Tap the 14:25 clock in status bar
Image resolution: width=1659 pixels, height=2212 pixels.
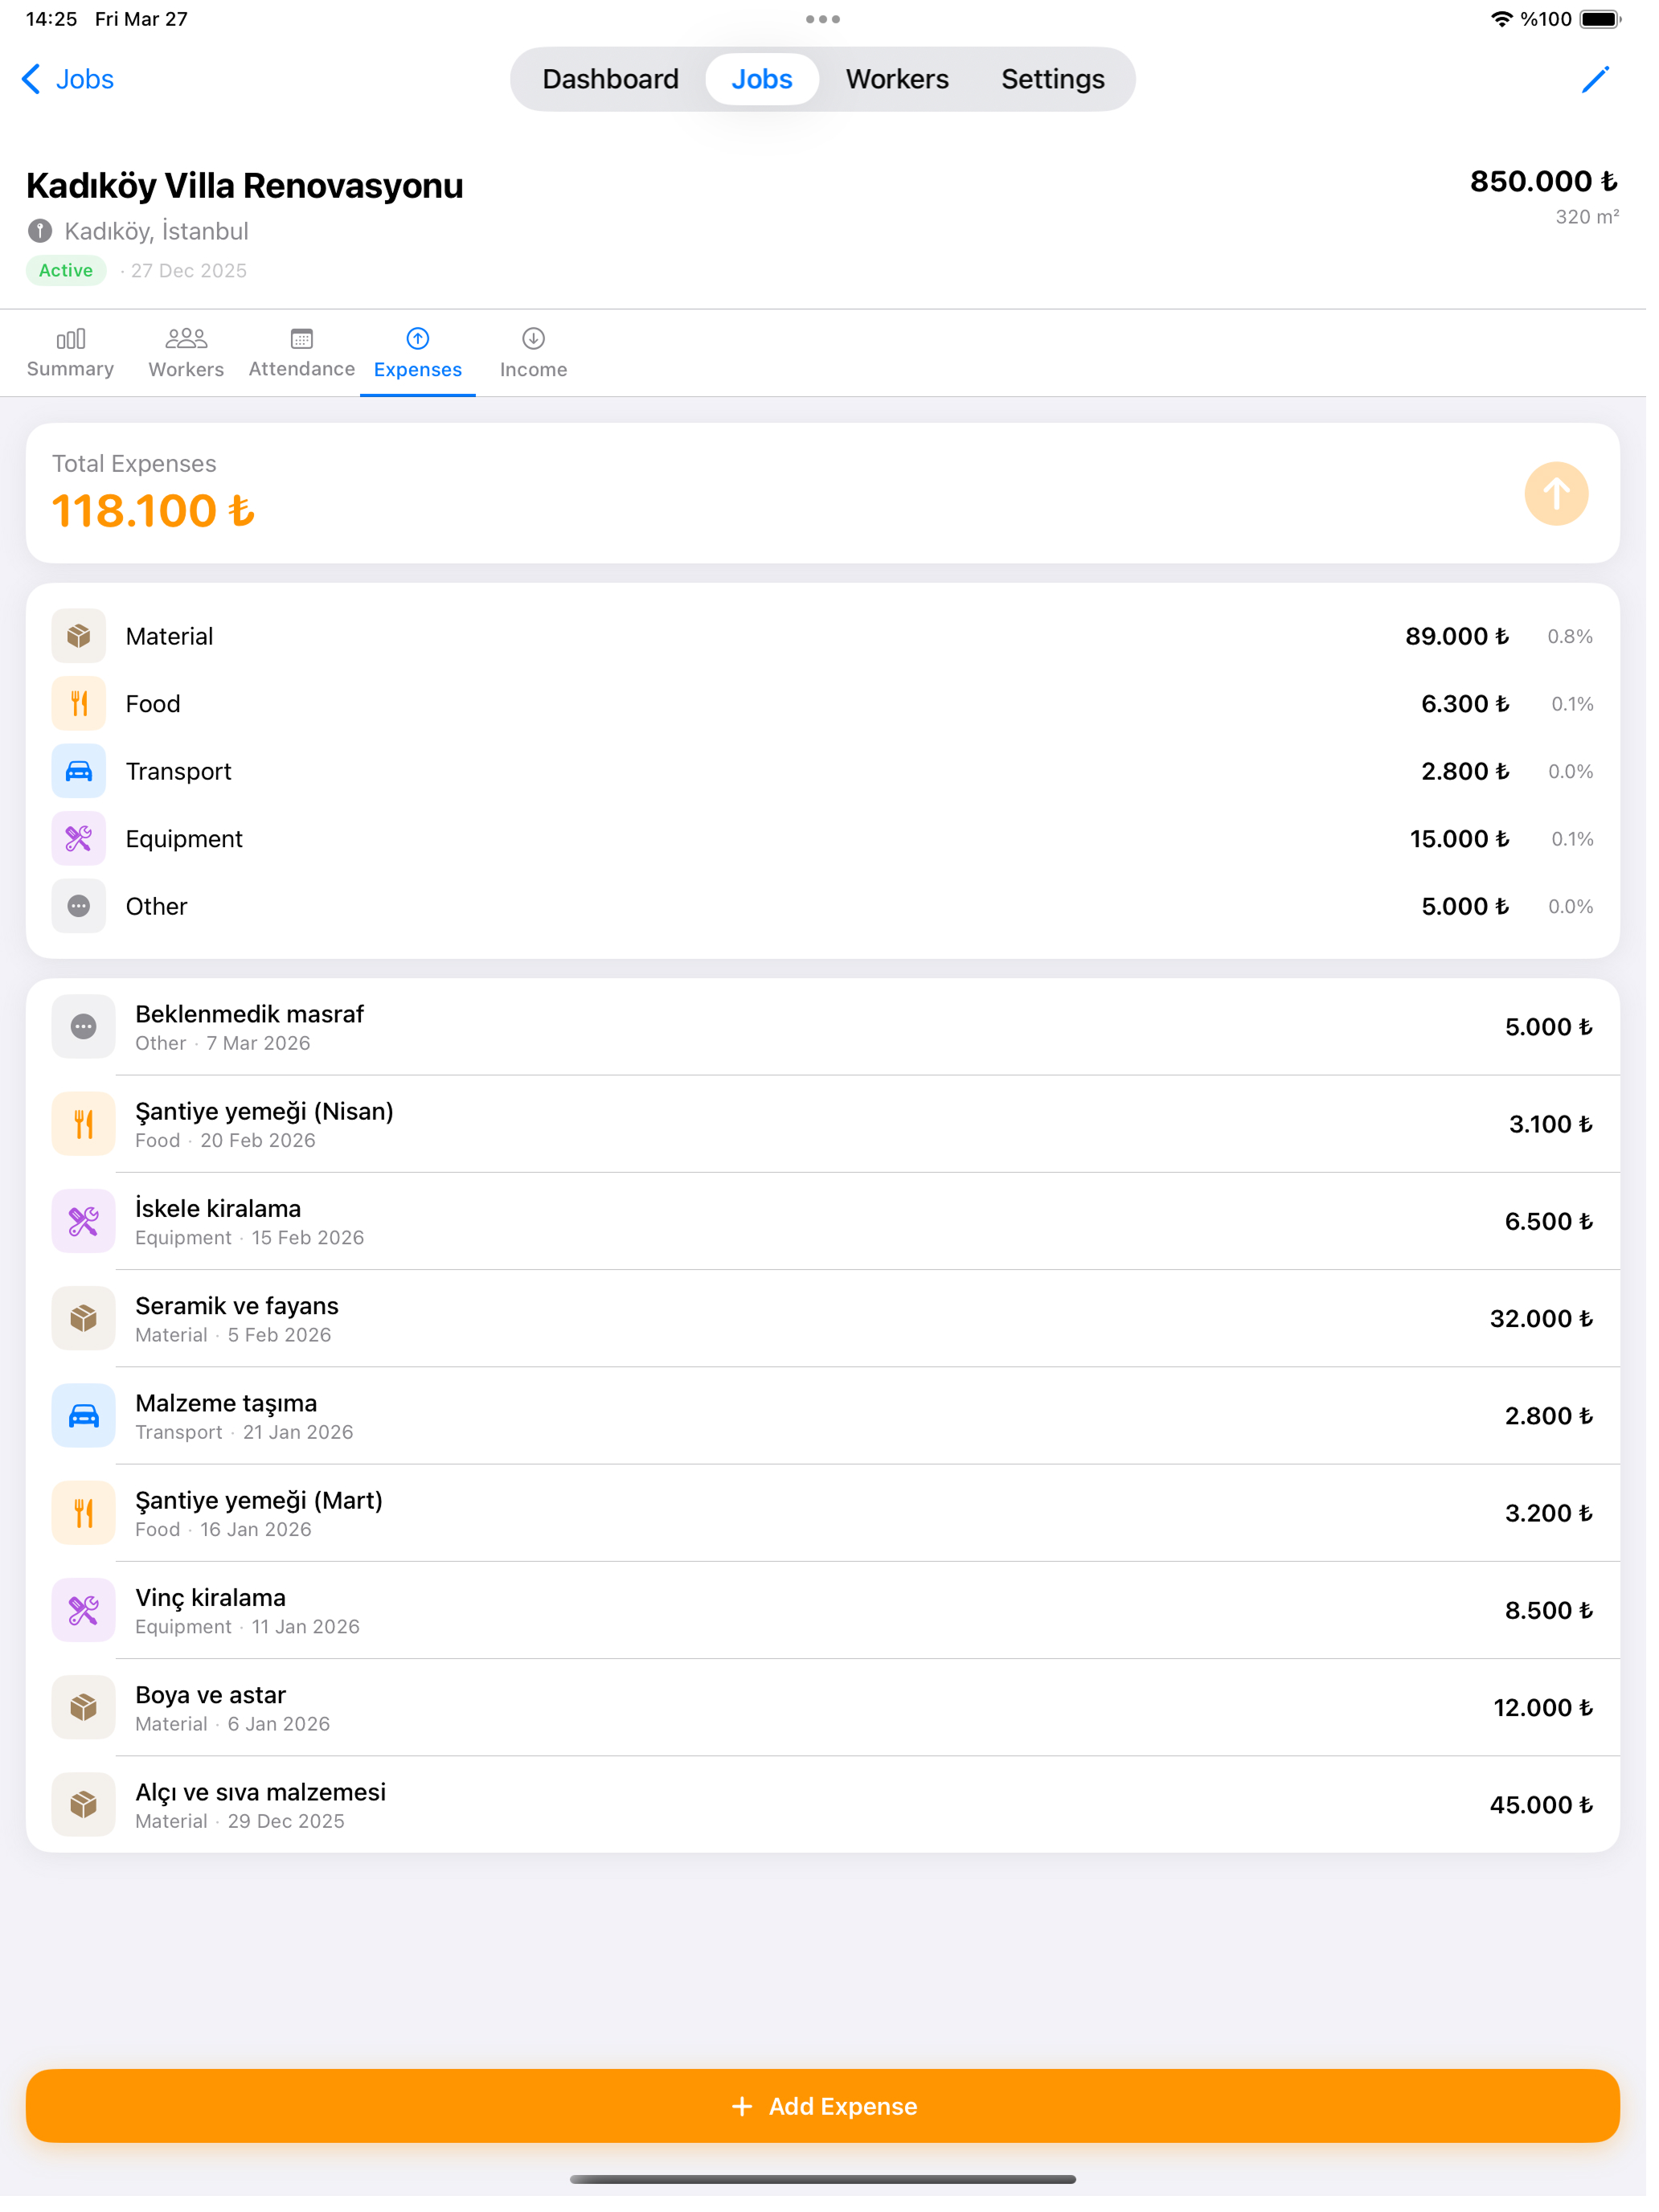tap(51, 19)
